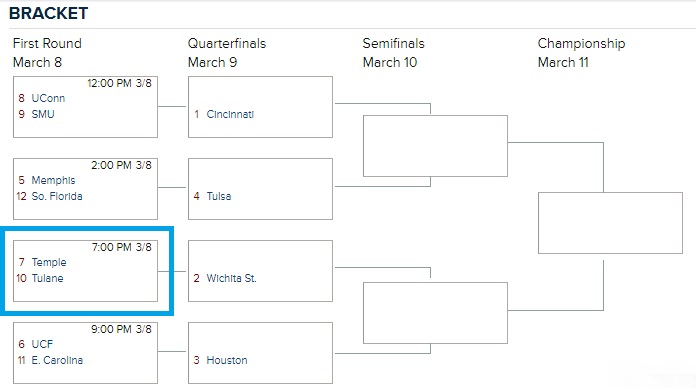Select Cincinnati in the quarterfinals
This screenshot has width=696, height=388.
[x=230, y=114]
